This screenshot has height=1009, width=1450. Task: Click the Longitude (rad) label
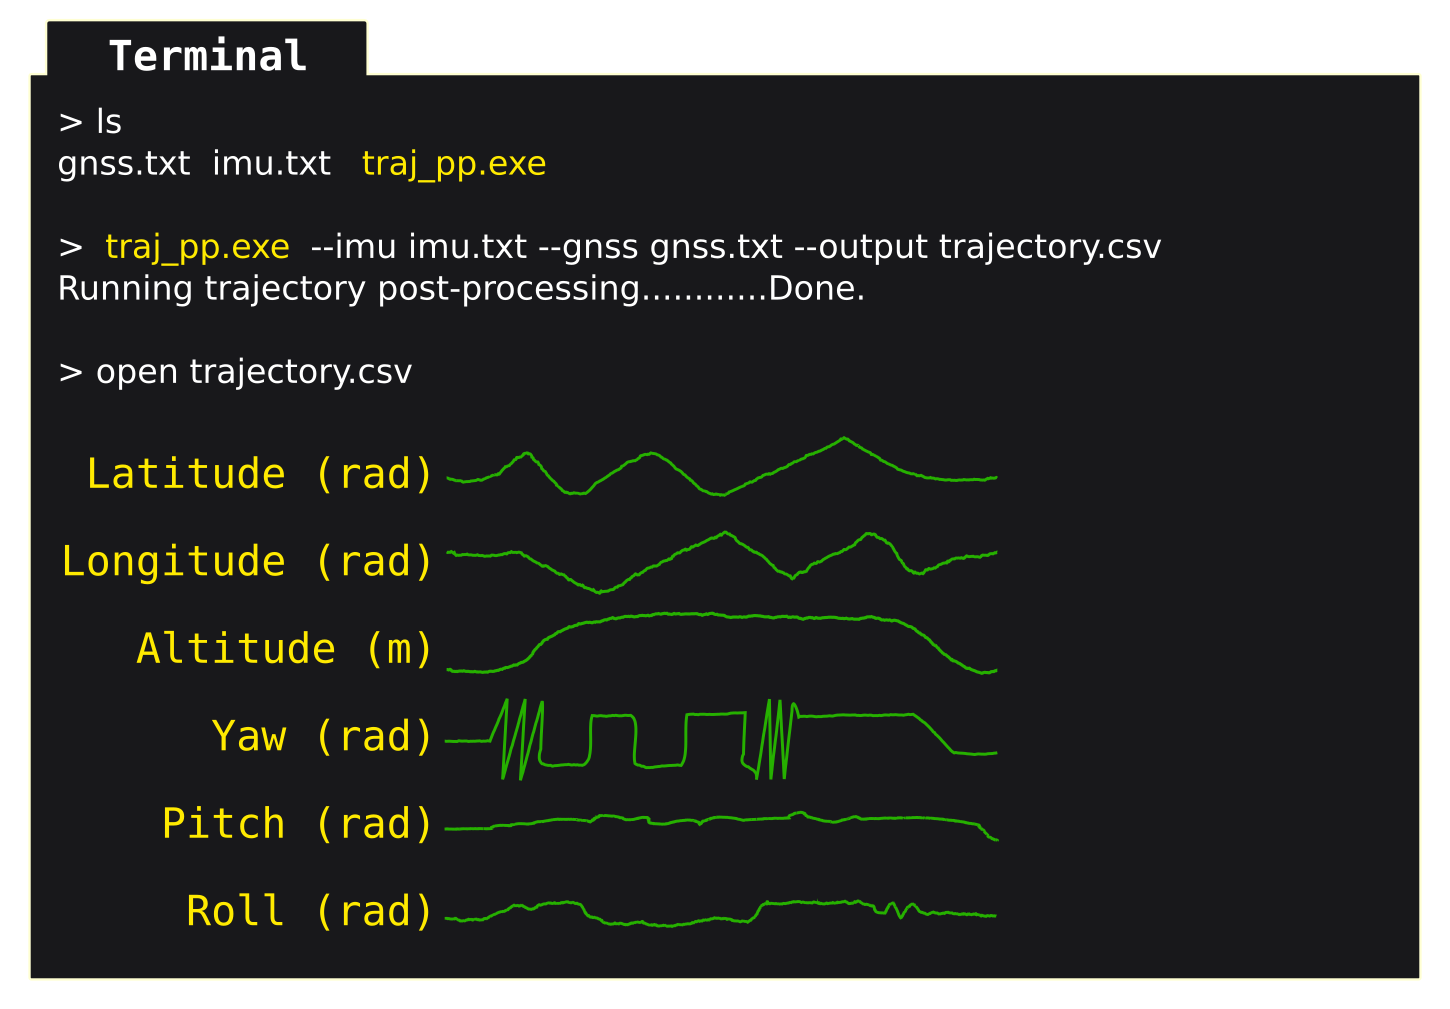point(248,561)
